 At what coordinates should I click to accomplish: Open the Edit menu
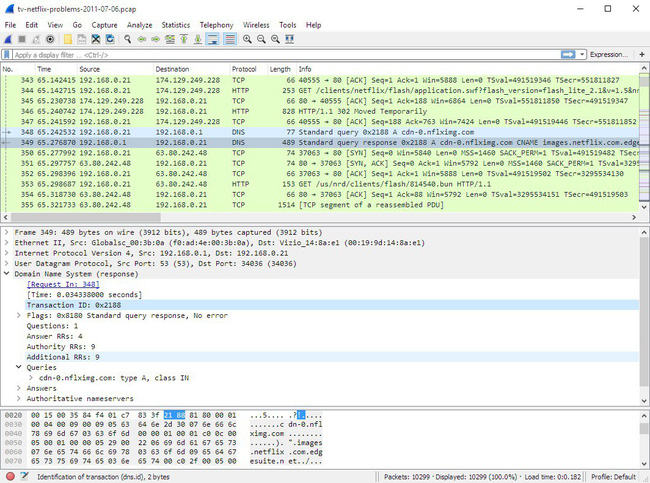click(x=32, y=25)
